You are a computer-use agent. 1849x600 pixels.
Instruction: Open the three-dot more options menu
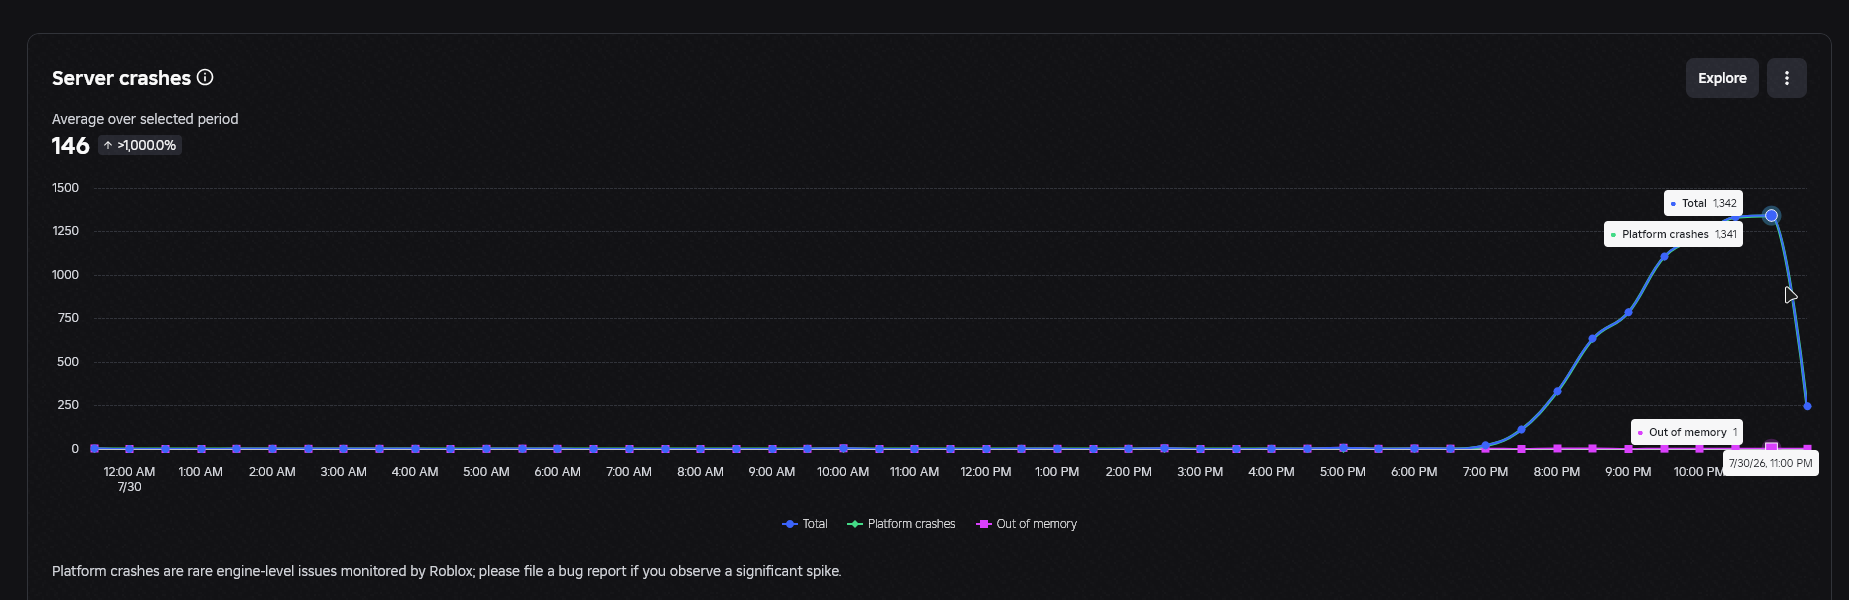[x=1786, y=78]
